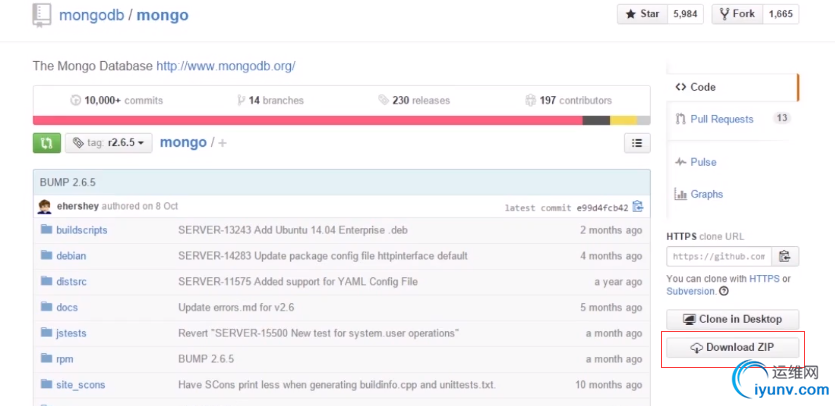Image resolution: width=835 pixels, height=406 pixels.
Task: Open the docs folder
Action: pos(67,307)
